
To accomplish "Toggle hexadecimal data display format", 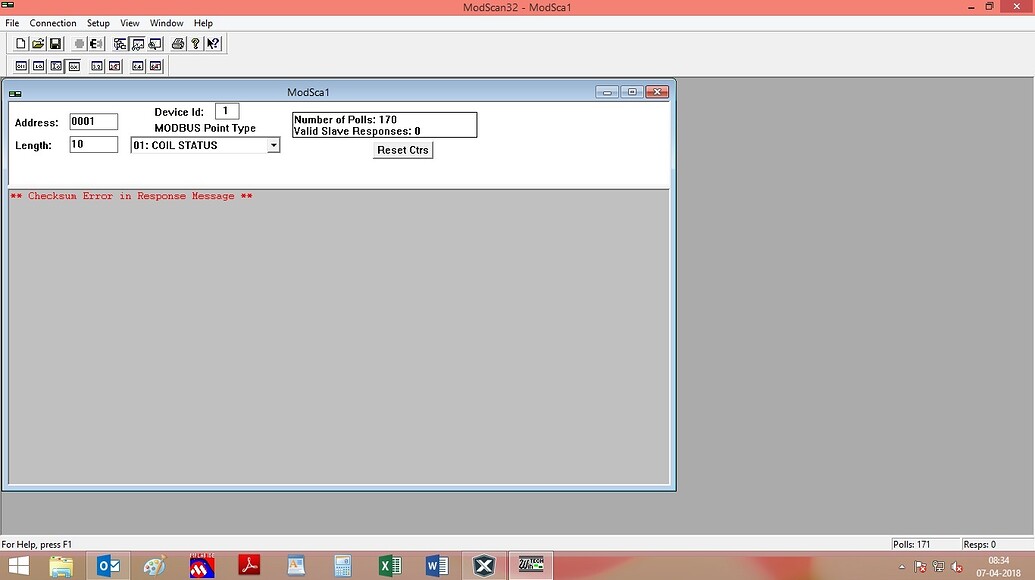I will 74,66.
